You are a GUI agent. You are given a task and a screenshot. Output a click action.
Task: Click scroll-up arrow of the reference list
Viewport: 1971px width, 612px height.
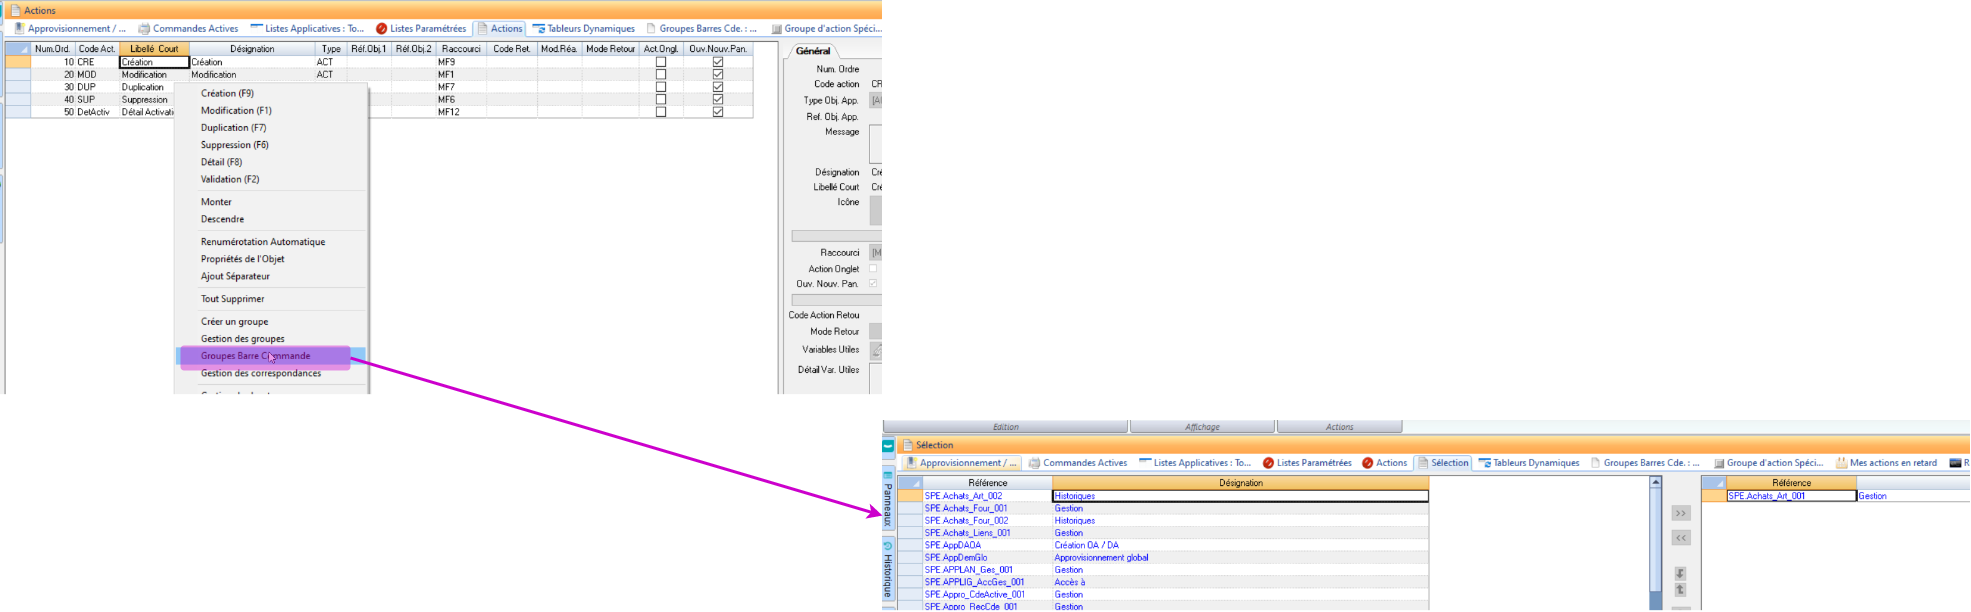click(1655, 483)
